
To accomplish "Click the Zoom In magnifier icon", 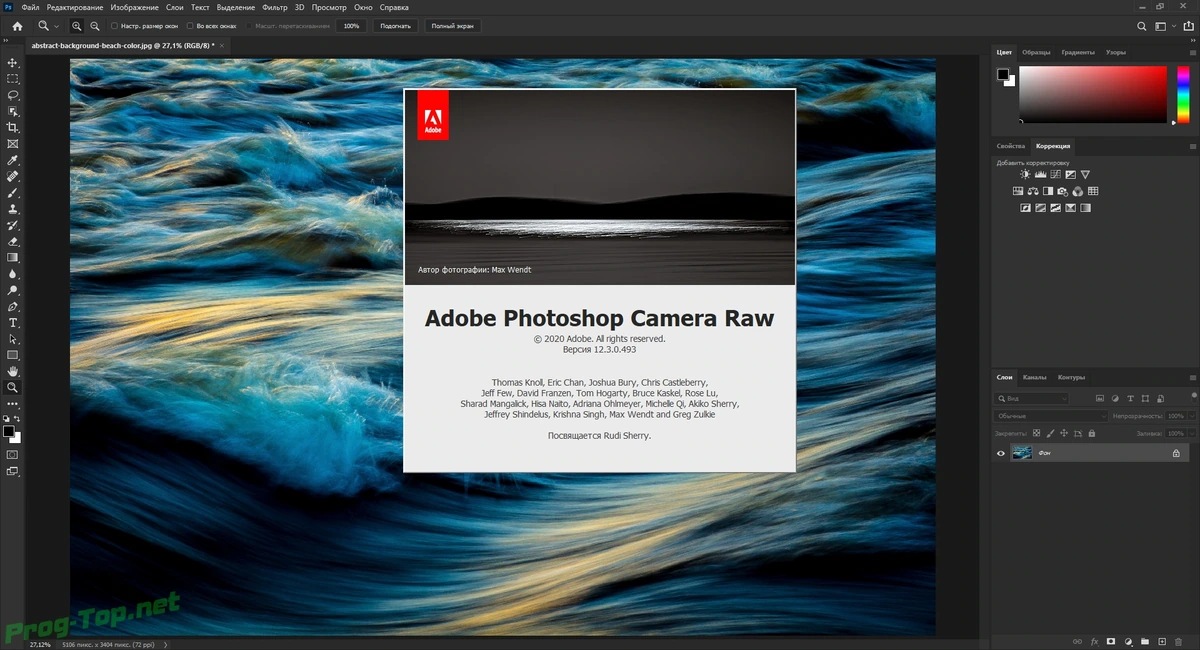I will point(77,26).
